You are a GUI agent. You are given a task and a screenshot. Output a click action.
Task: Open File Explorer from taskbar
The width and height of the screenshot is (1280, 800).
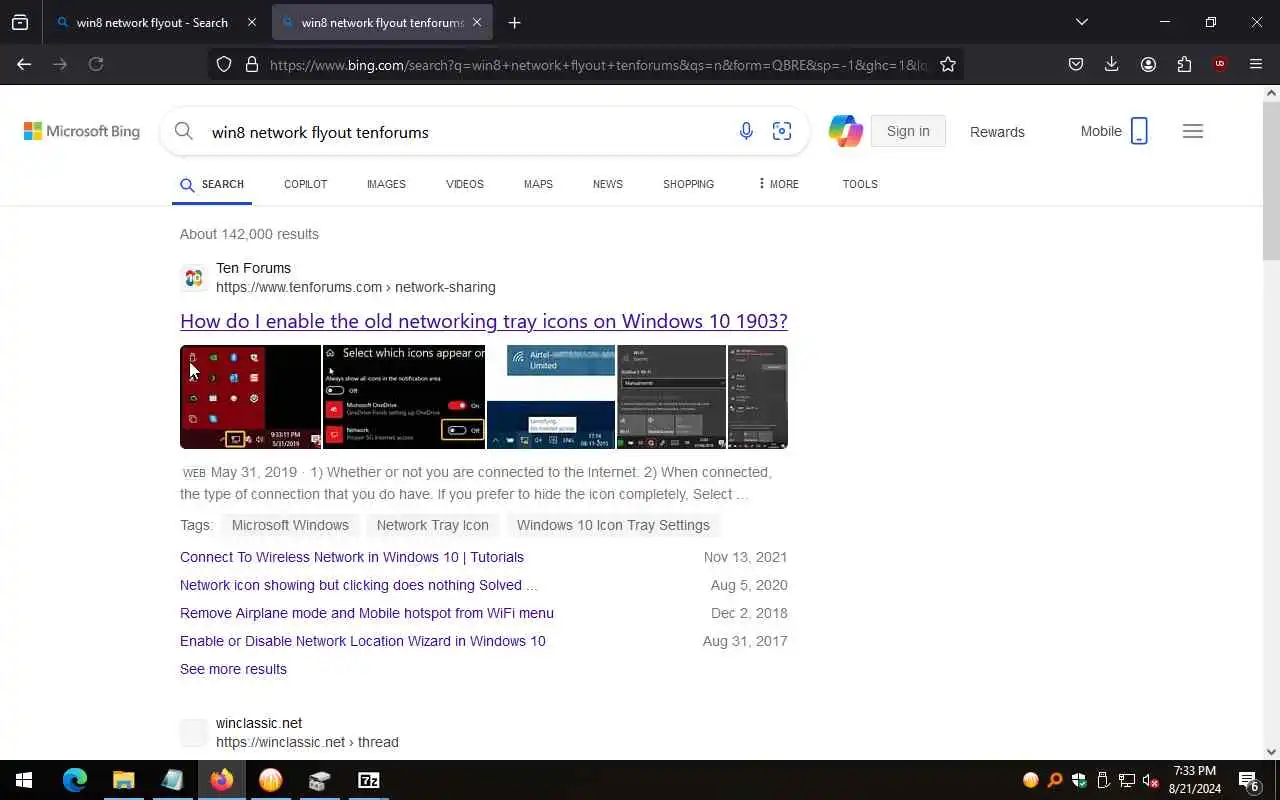click(x=123, y=780)
